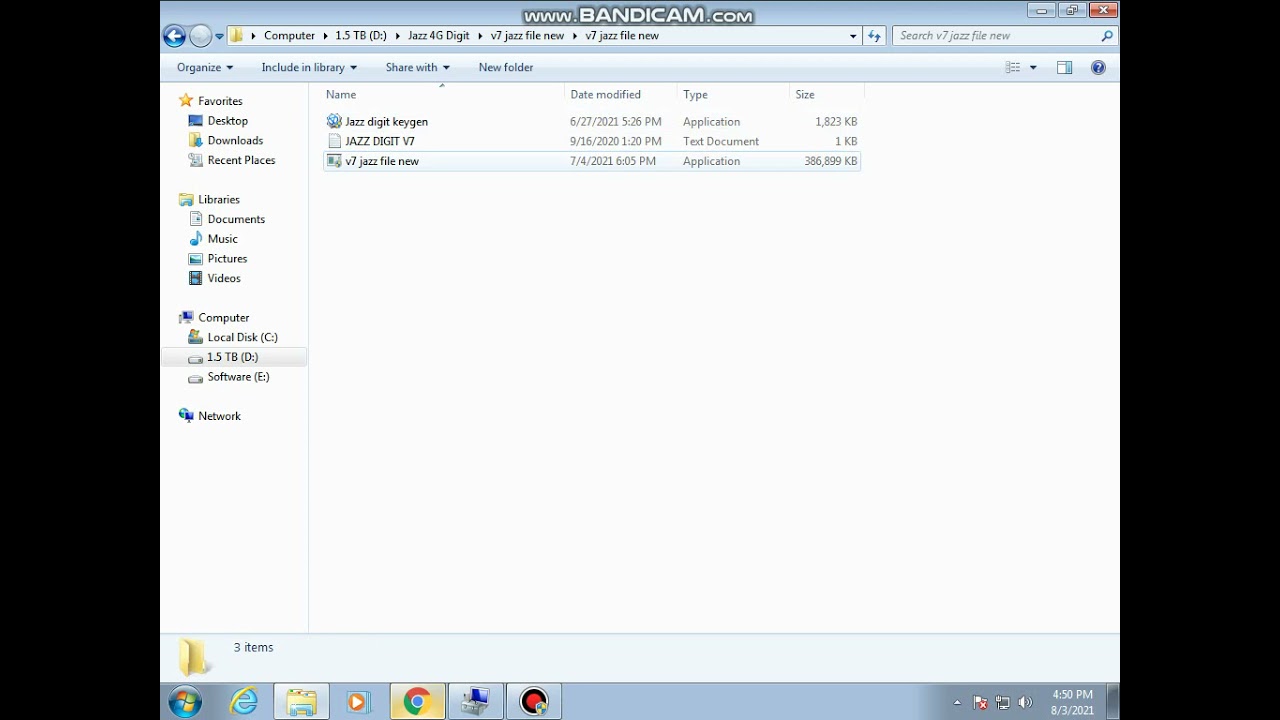1280x720 pixels.
Task: Open the network tray icon
Action: click(x=1003, y=703)
